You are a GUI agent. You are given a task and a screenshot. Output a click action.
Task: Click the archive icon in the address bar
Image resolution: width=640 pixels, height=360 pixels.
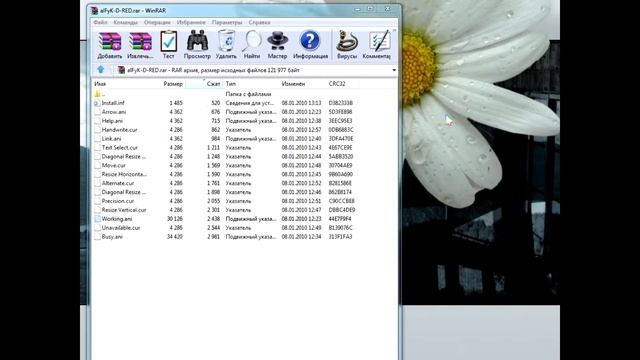point(121,70)
